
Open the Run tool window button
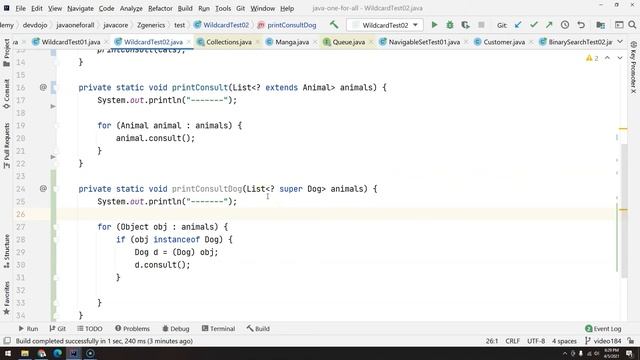point(28,329)
